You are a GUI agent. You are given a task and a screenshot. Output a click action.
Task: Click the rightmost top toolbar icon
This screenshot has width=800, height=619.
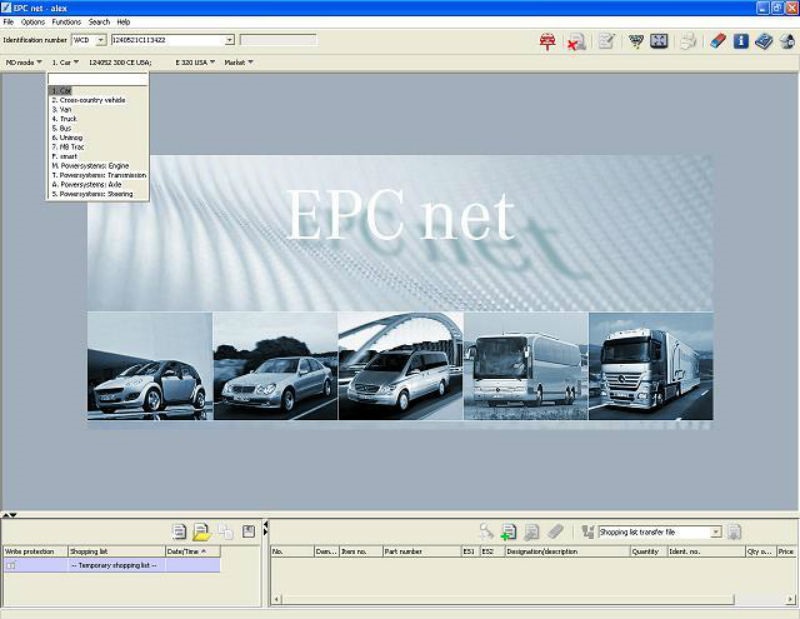[787, 41]
